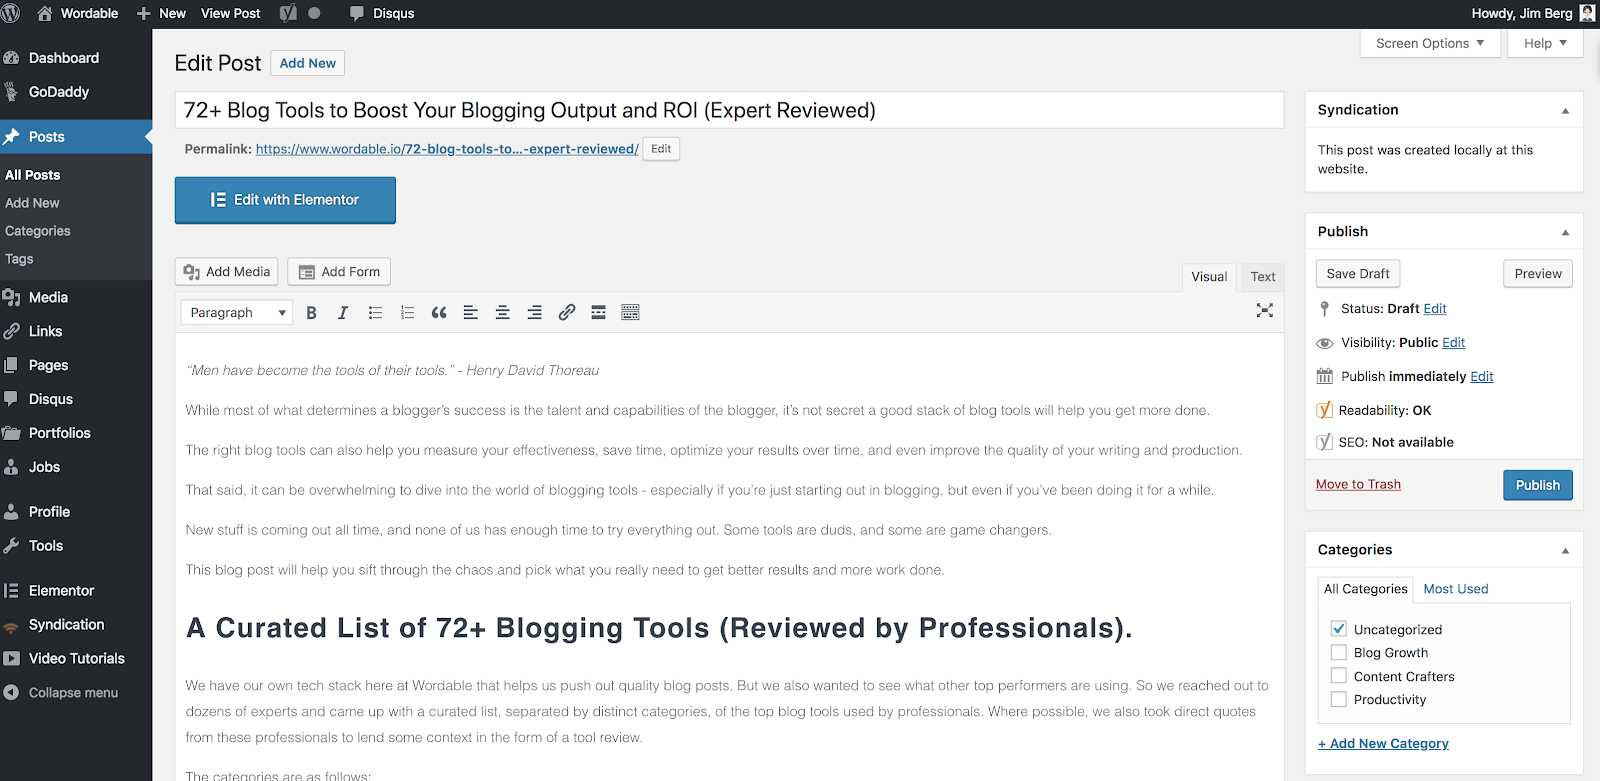
Task: Align text center
Action: tap(503, 313)
